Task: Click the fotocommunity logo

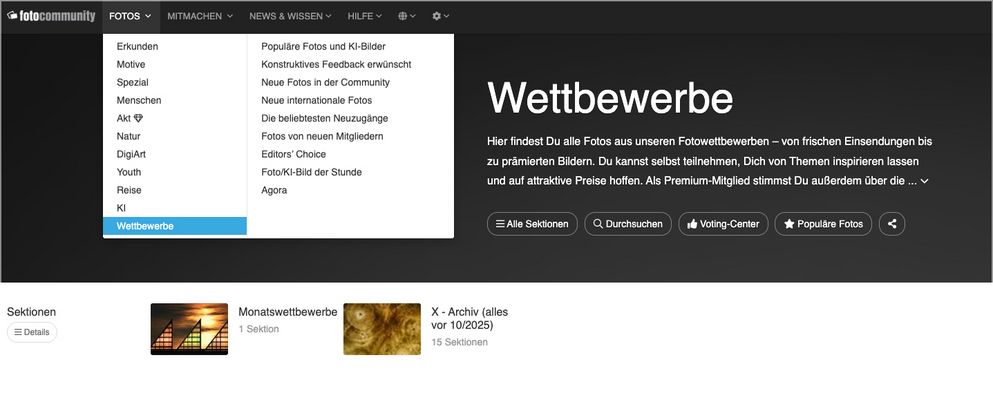Action: click(51, 16)
